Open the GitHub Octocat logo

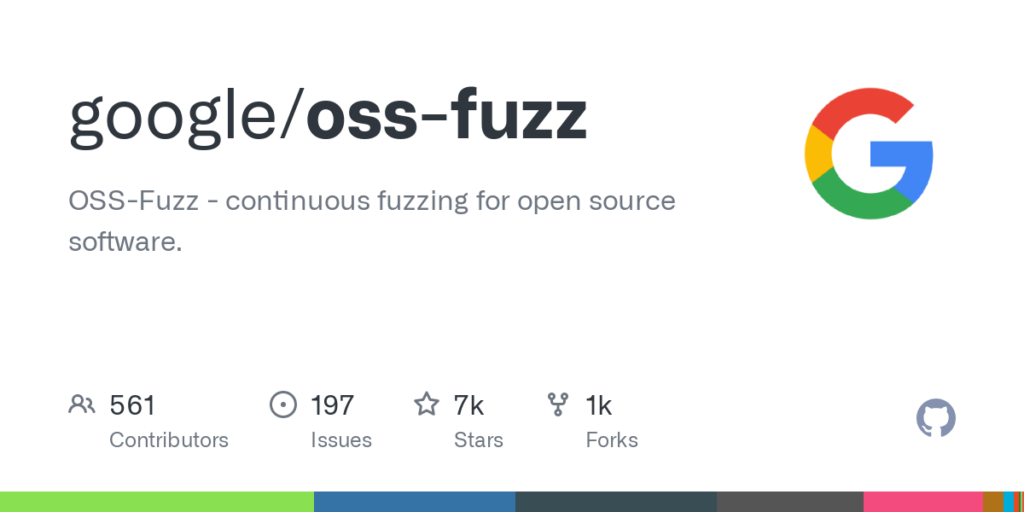tap(936, 418)
